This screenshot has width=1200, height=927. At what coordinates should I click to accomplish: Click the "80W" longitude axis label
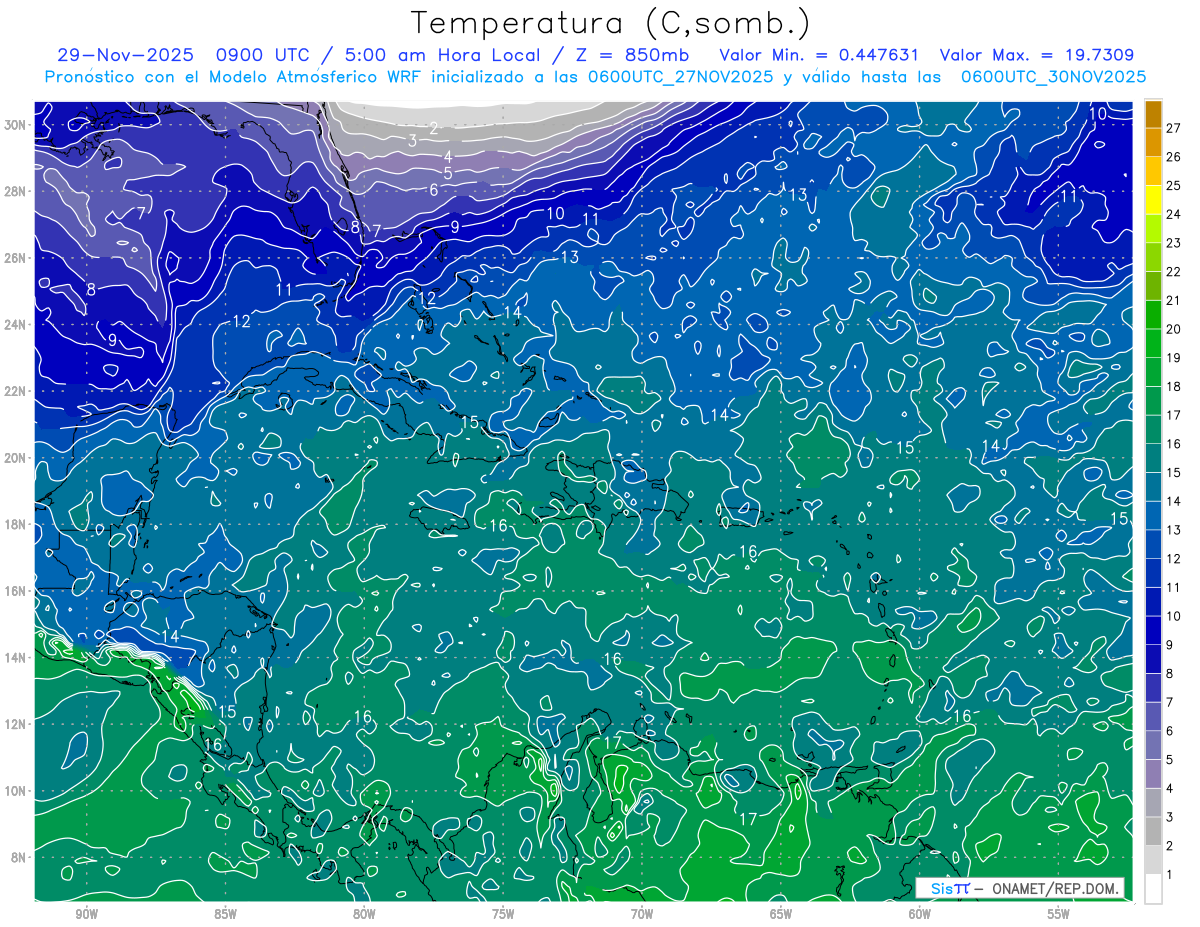click(365, 914)
